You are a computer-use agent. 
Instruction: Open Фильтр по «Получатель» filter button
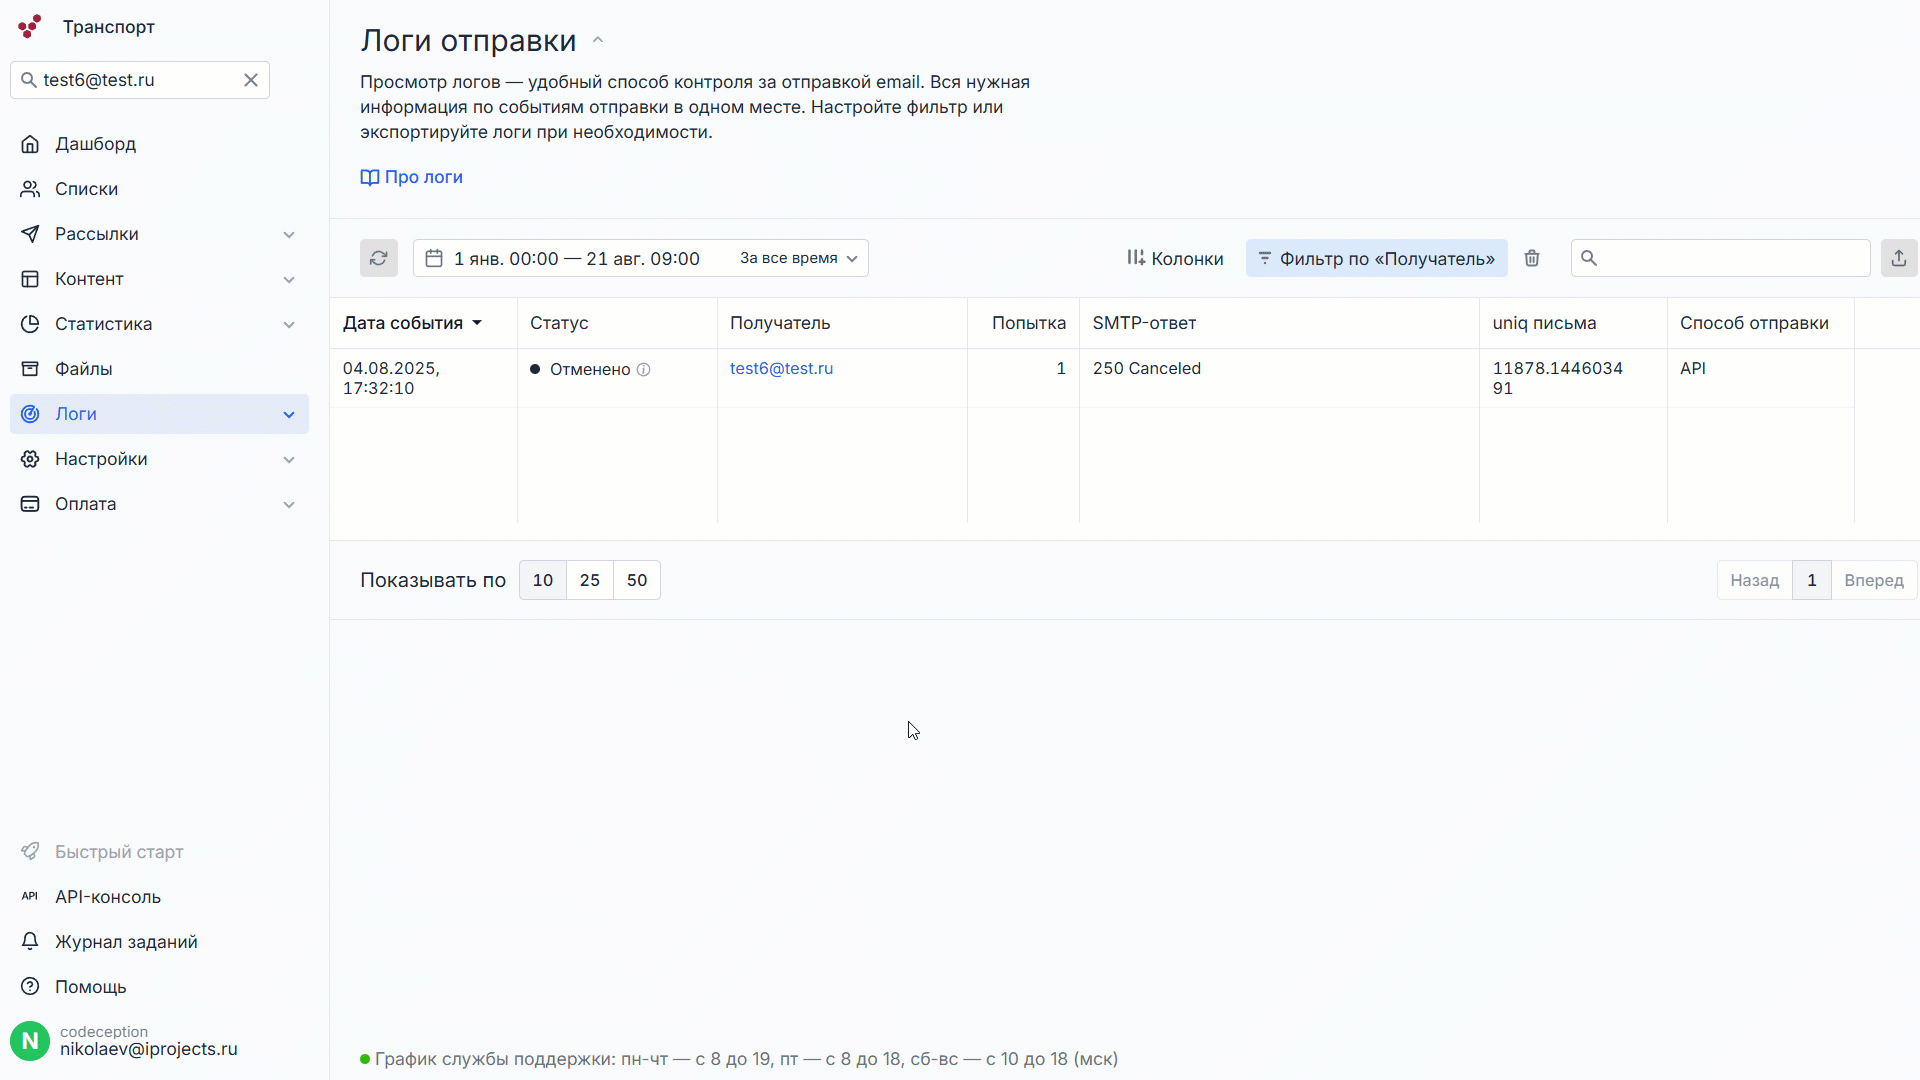[x=1376, y=258]
